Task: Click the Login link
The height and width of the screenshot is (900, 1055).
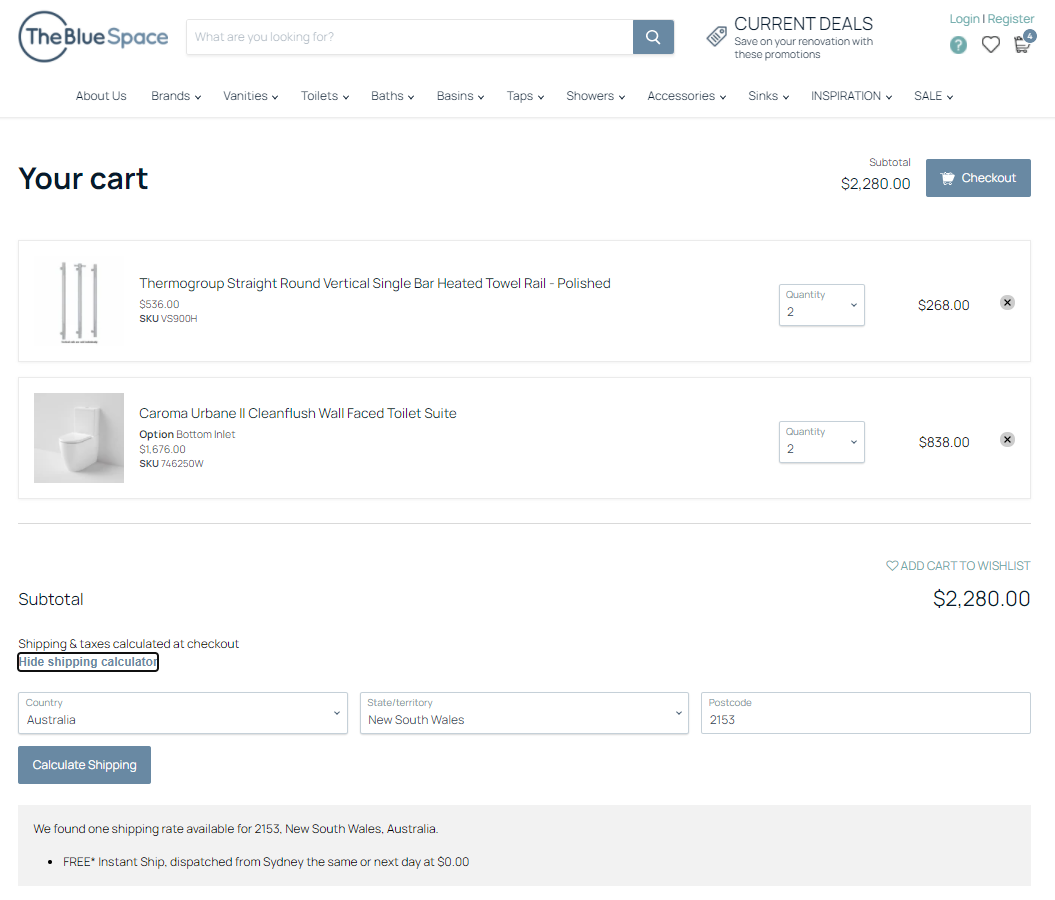Action: (x=964, y=19)
